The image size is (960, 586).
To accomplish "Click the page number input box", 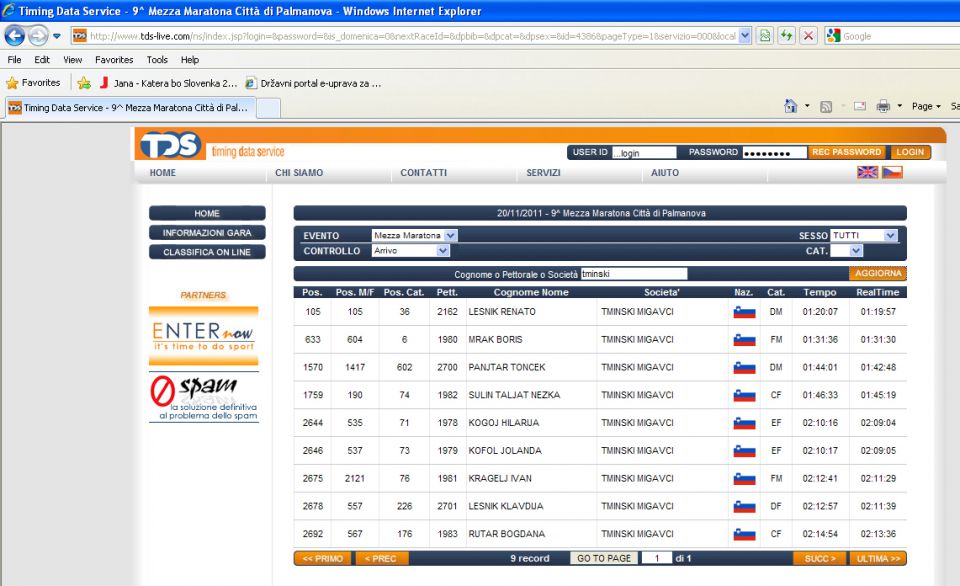I will 657,558.
